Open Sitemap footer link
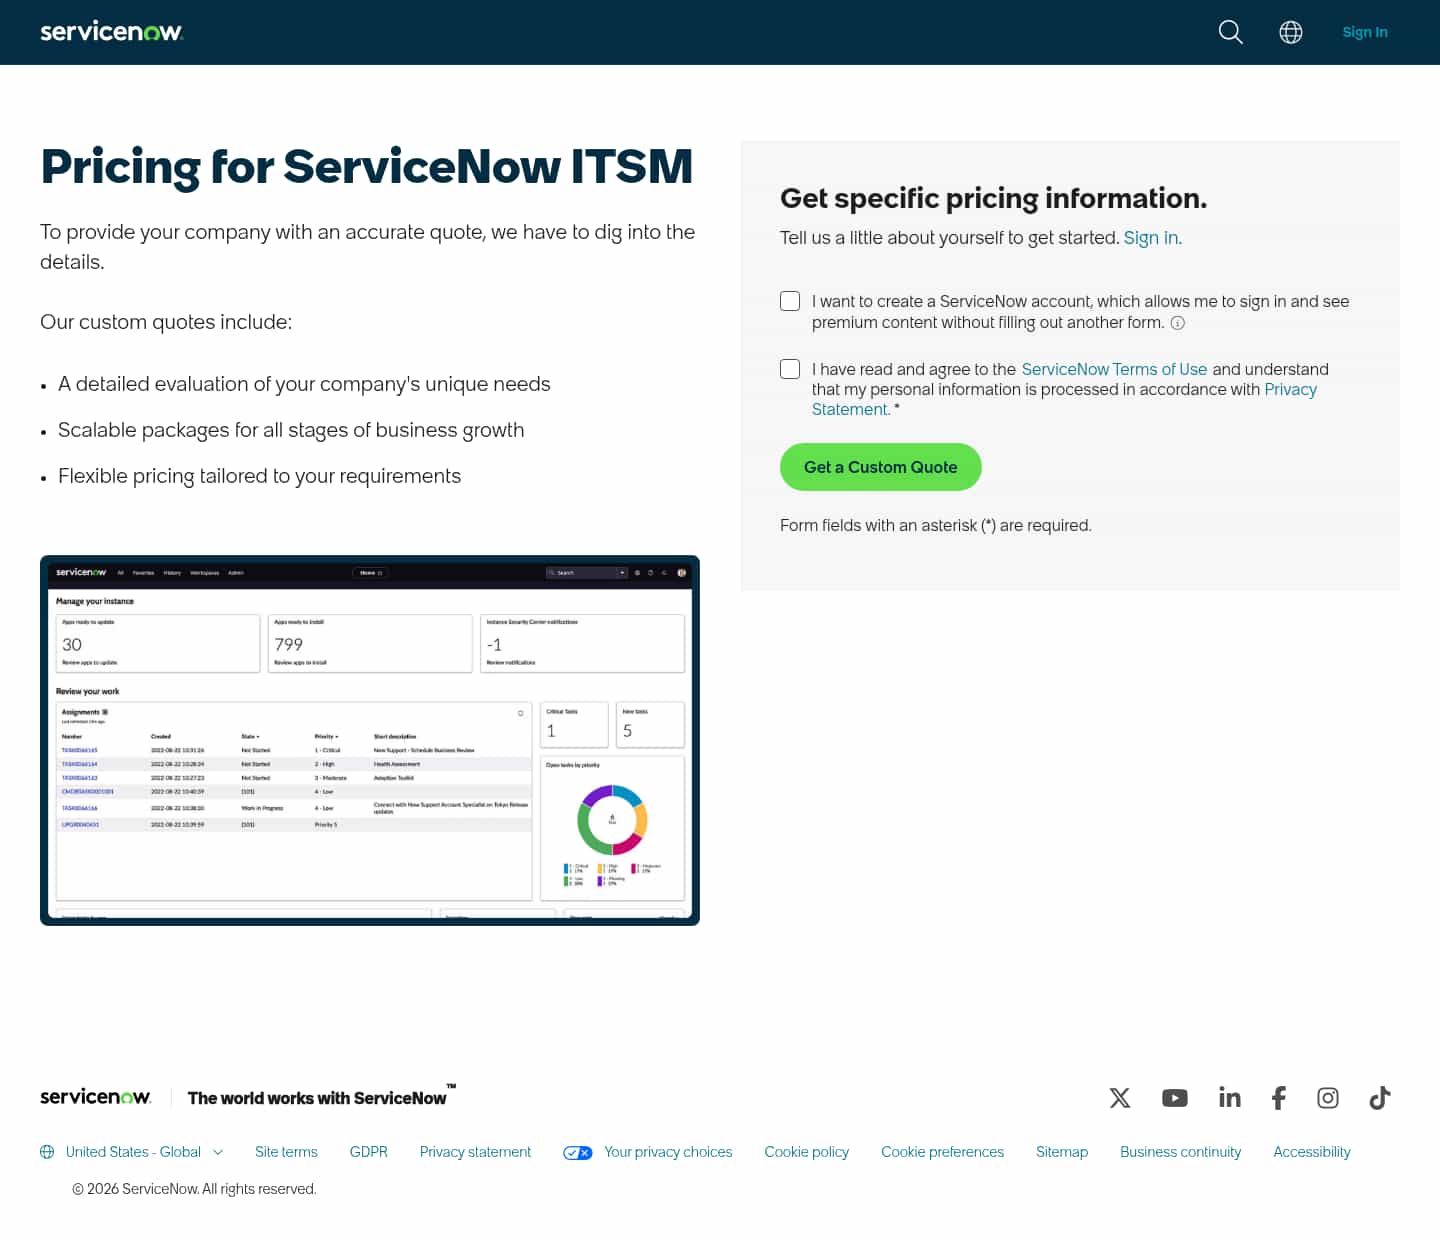The width and height of the screenshot is (1440, 1240). click(x=1062, y=1152)
